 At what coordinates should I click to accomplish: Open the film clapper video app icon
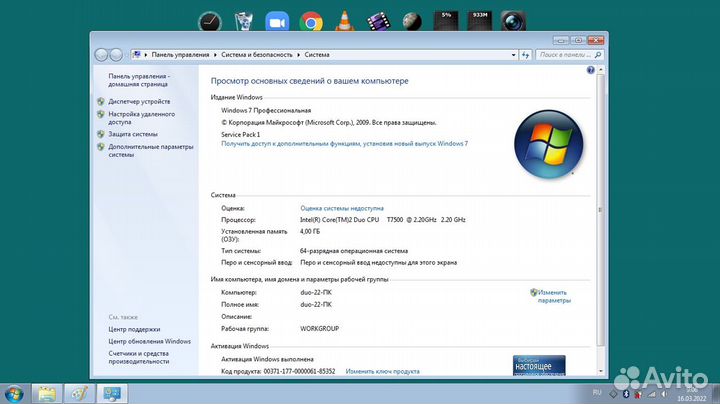[x=378, y=22]
